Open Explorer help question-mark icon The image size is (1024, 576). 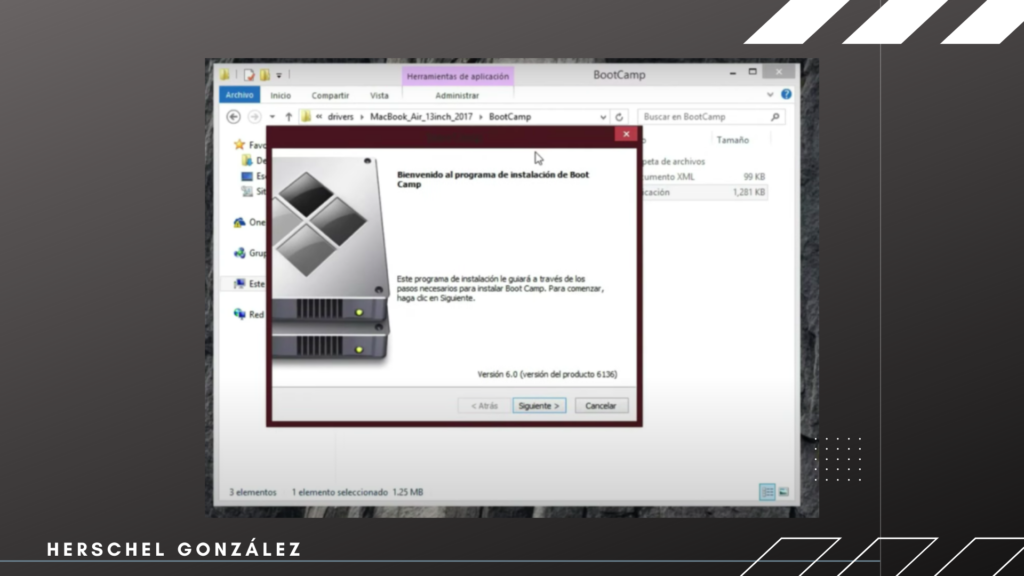point(786,95)
